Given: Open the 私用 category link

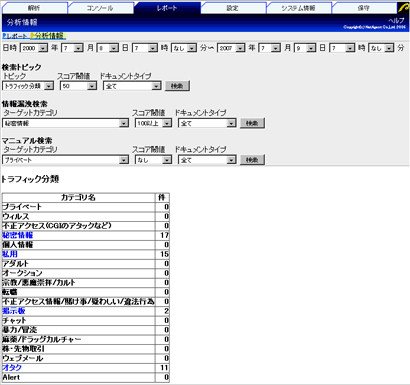Looking at the screenshot, I should coord(10,254).
